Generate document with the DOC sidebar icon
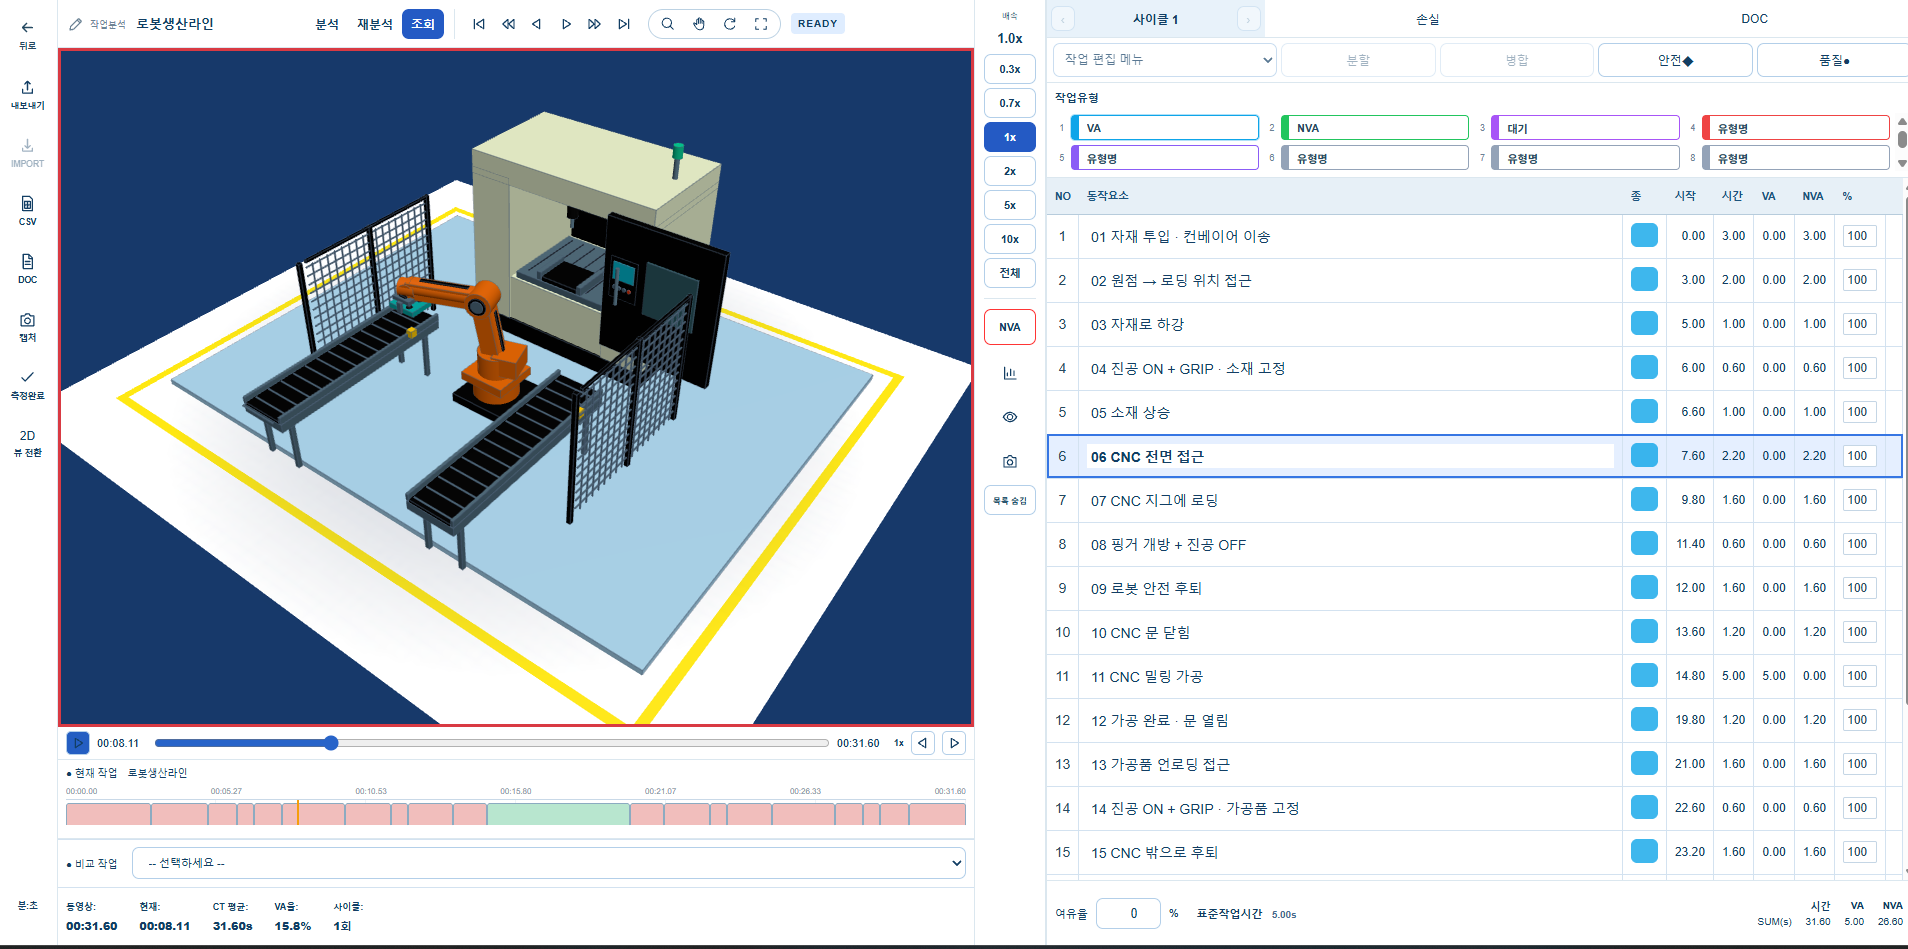Screen dimensions: 1908x949 pos(27,268)
